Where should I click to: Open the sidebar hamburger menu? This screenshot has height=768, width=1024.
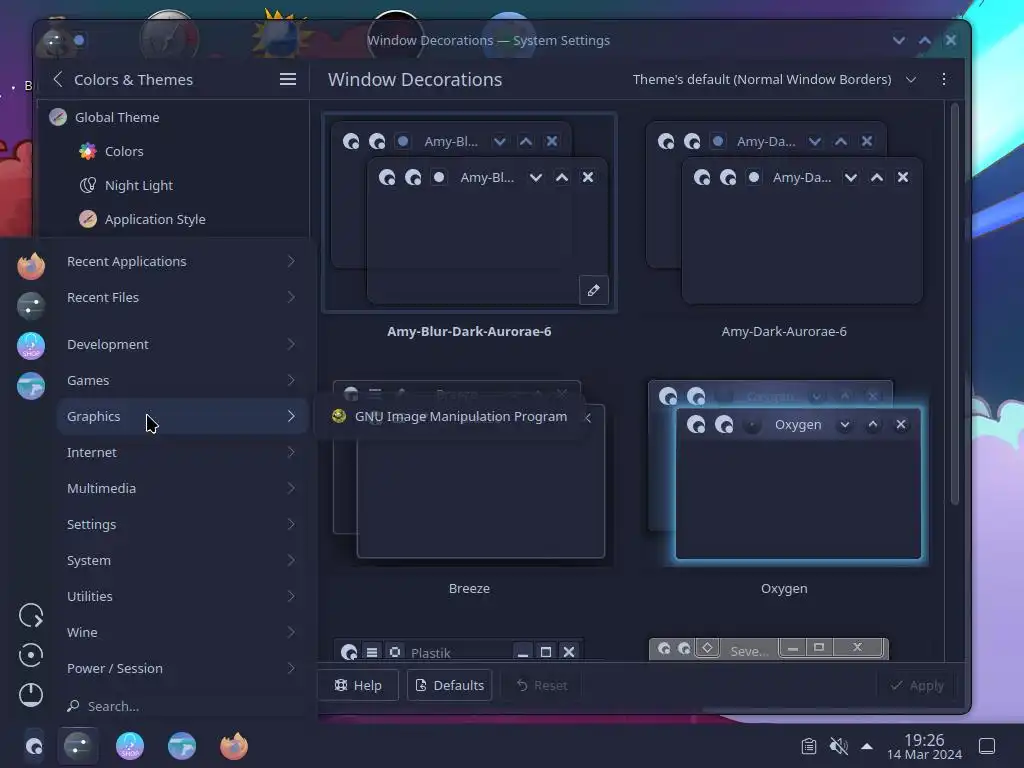point(288,79)
